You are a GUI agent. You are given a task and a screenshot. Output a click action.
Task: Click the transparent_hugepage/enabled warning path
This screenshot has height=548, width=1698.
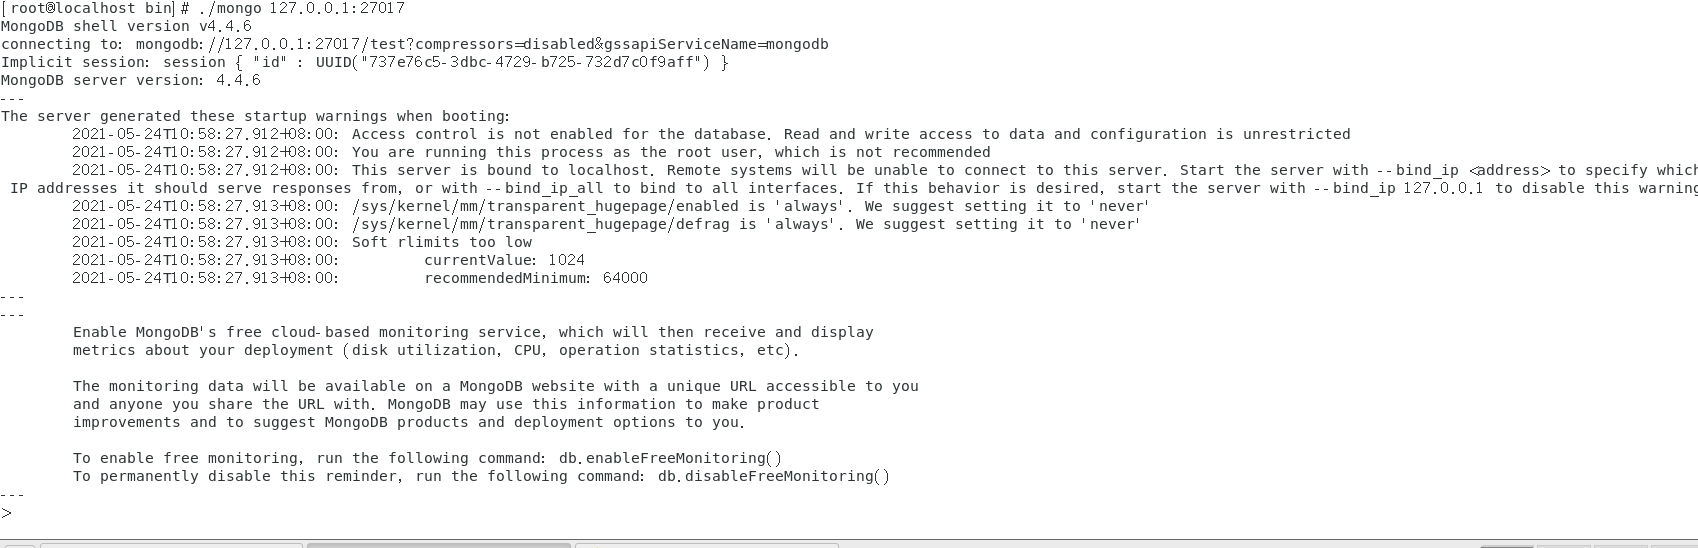click(x=544, y=206)
